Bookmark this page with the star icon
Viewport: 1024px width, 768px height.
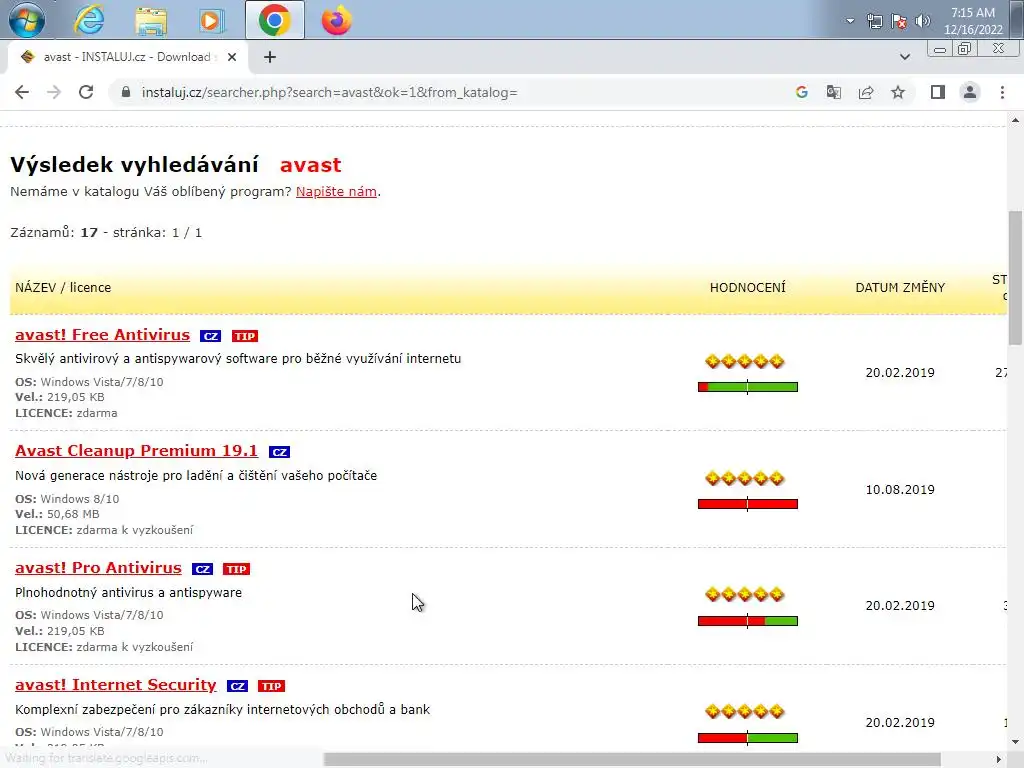pyautogui.click(x=898, y=92)
